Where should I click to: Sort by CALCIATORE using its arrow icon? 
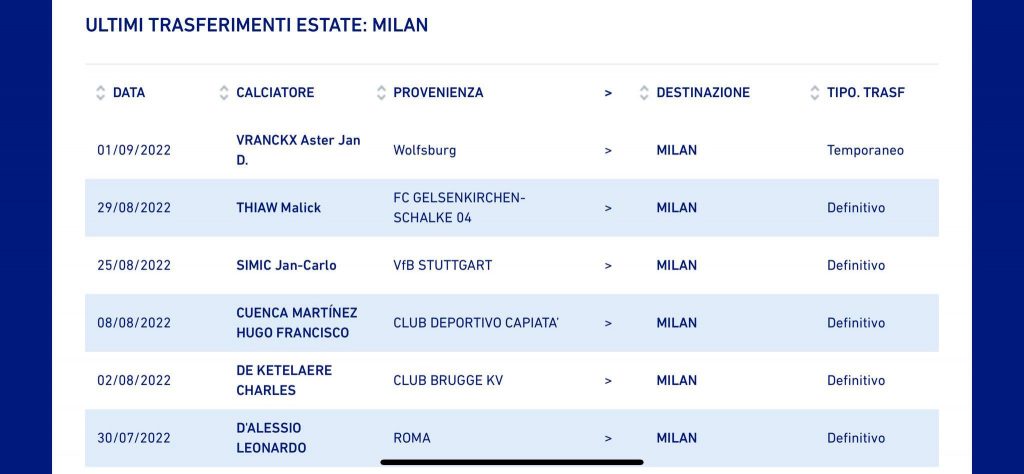coord(224,93)
